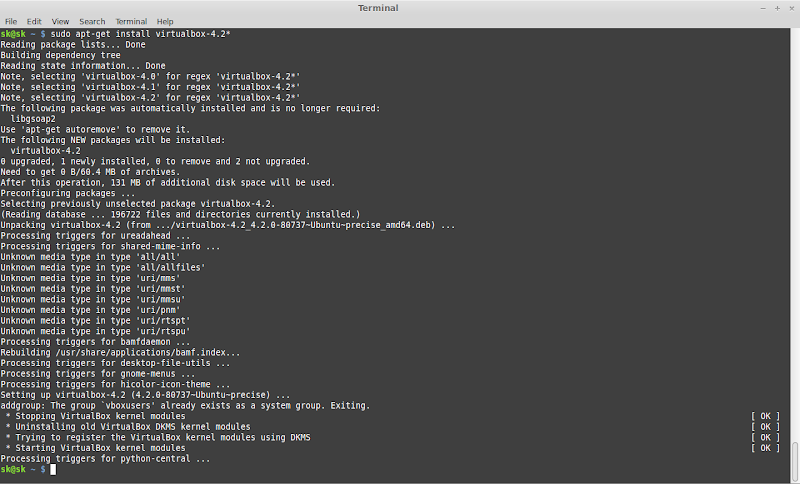Screen dimensions: 800x484
Task: Click the line ending with 'uri/mms'
Action: coord(90,278)
